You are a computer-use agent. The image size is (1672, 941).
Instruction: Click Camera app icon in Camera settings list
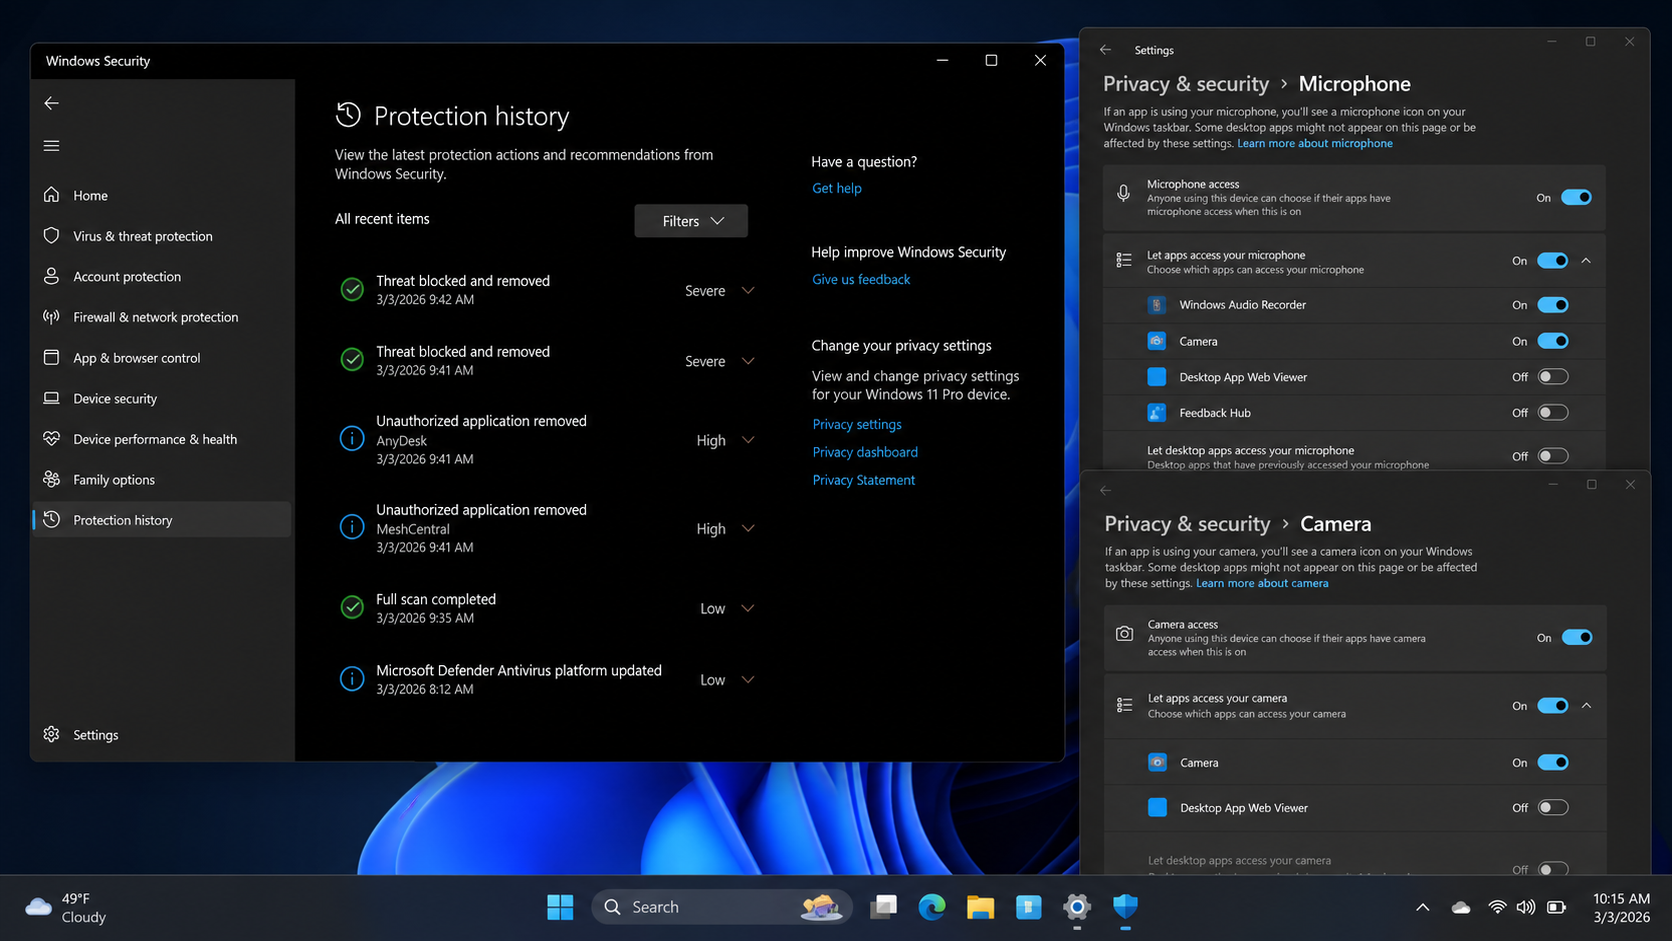pos(1158,762)
